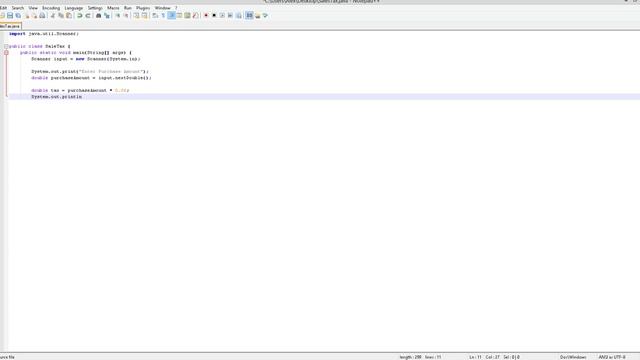Open the user-defined language icon
This screenshot has width=640, height=360.
[x=180, y=16]
